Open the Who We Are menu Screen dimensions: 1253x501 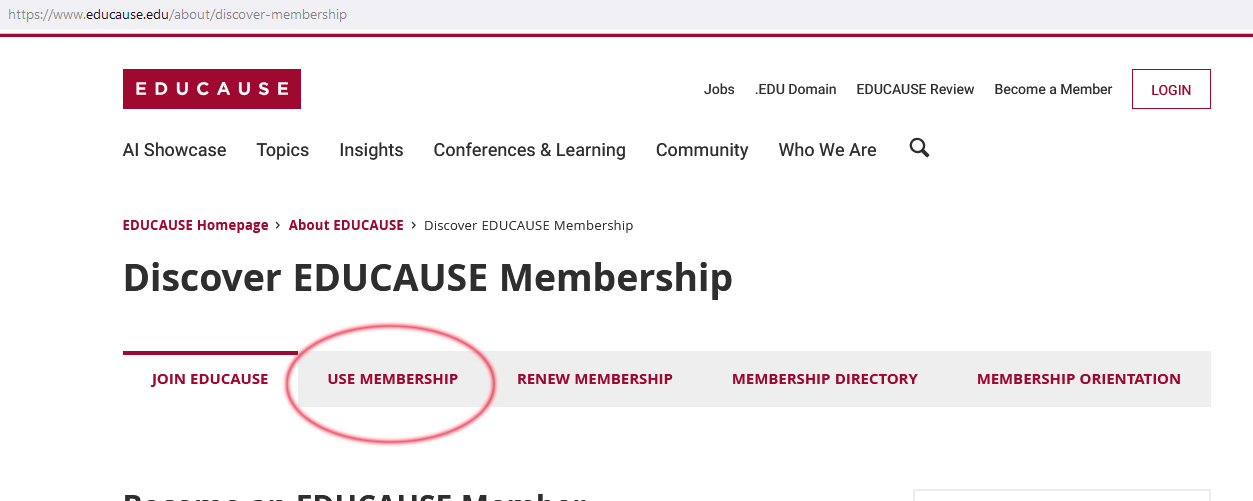(x=827, y=150)
